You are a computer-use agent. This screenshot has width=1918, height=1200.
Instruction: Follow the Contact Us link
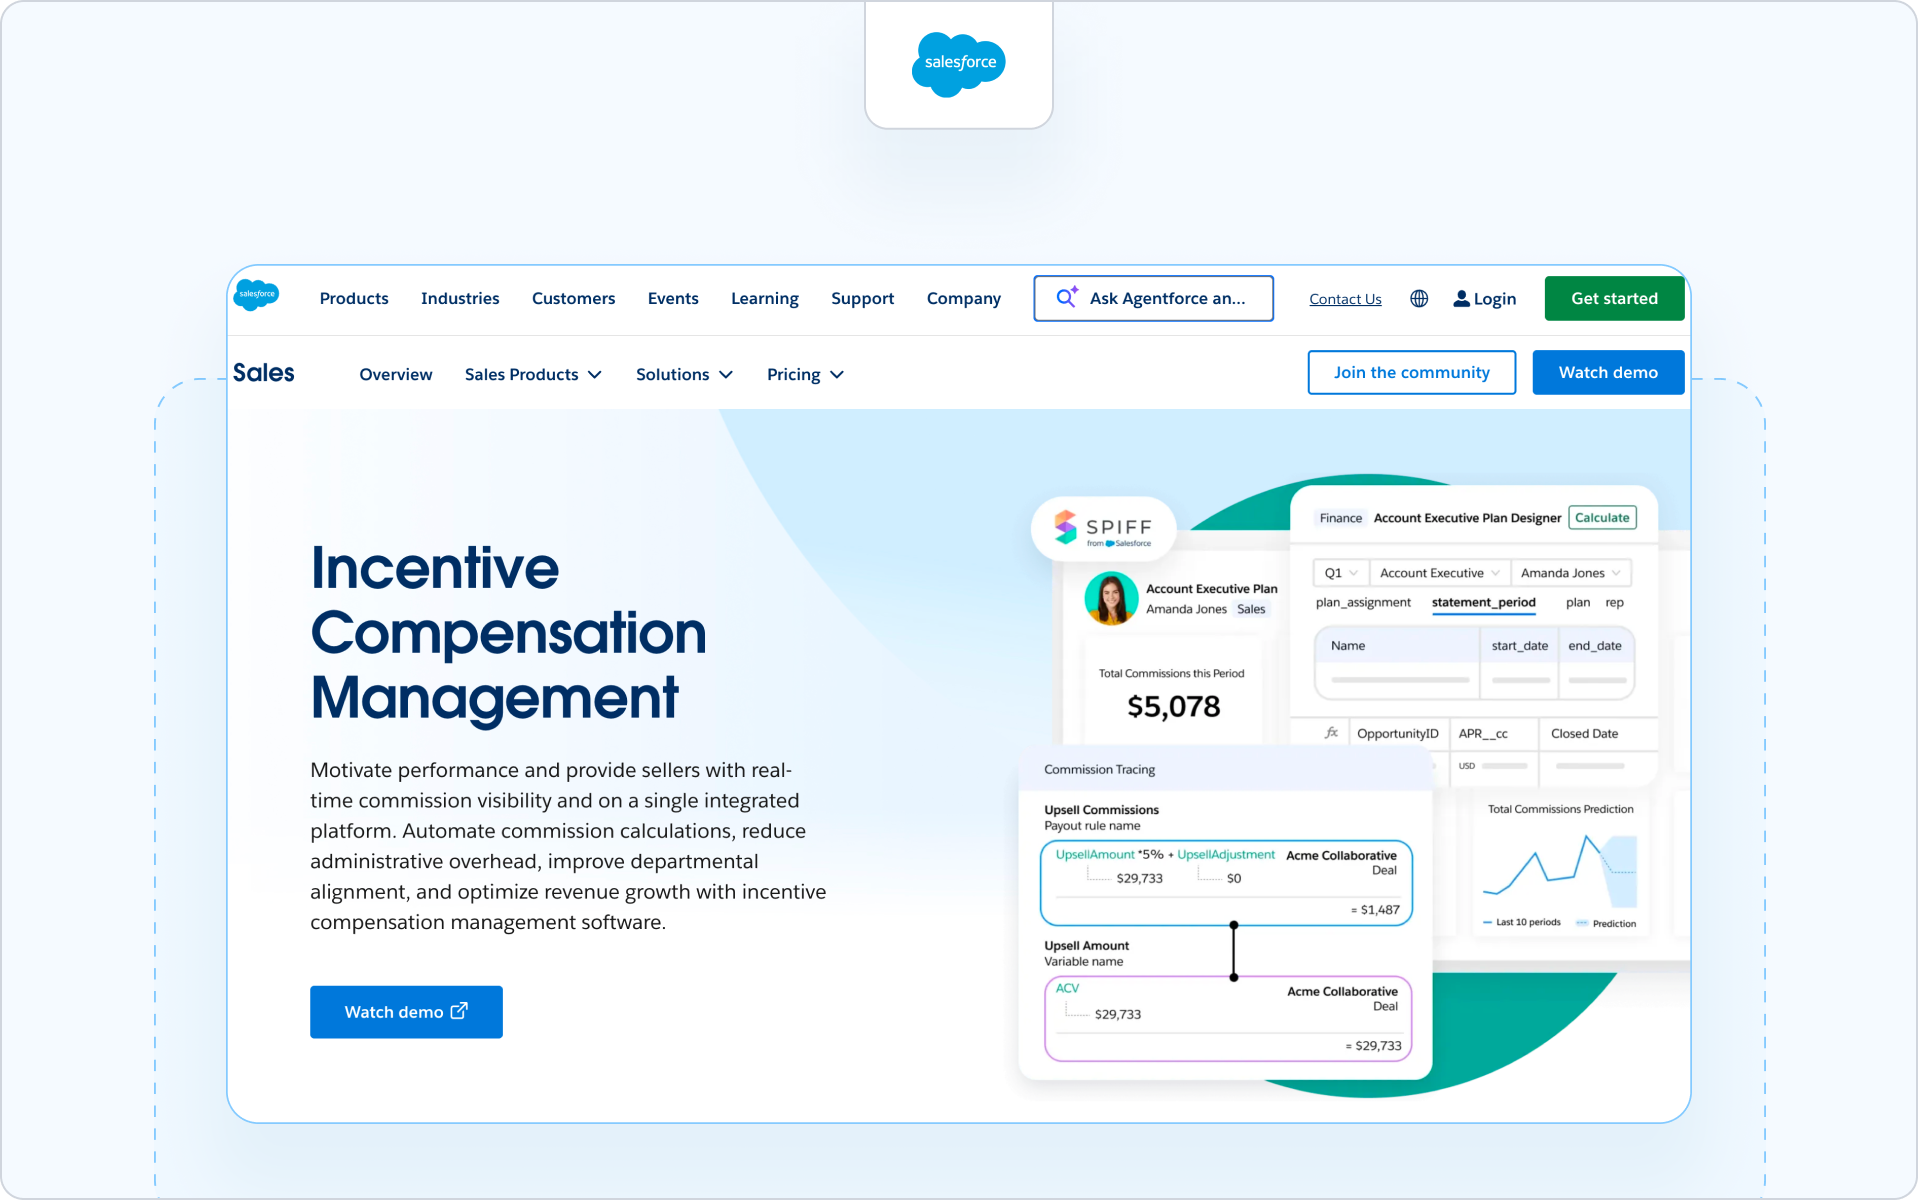pyautogui.click(x=1346, y=299)
